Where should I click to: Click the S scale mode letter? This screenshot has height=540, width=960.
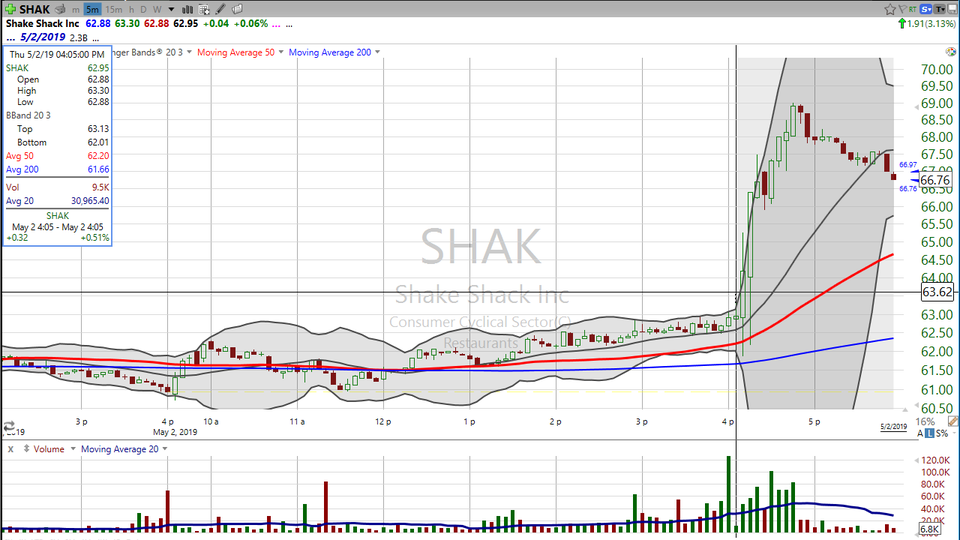coord(937,433)
